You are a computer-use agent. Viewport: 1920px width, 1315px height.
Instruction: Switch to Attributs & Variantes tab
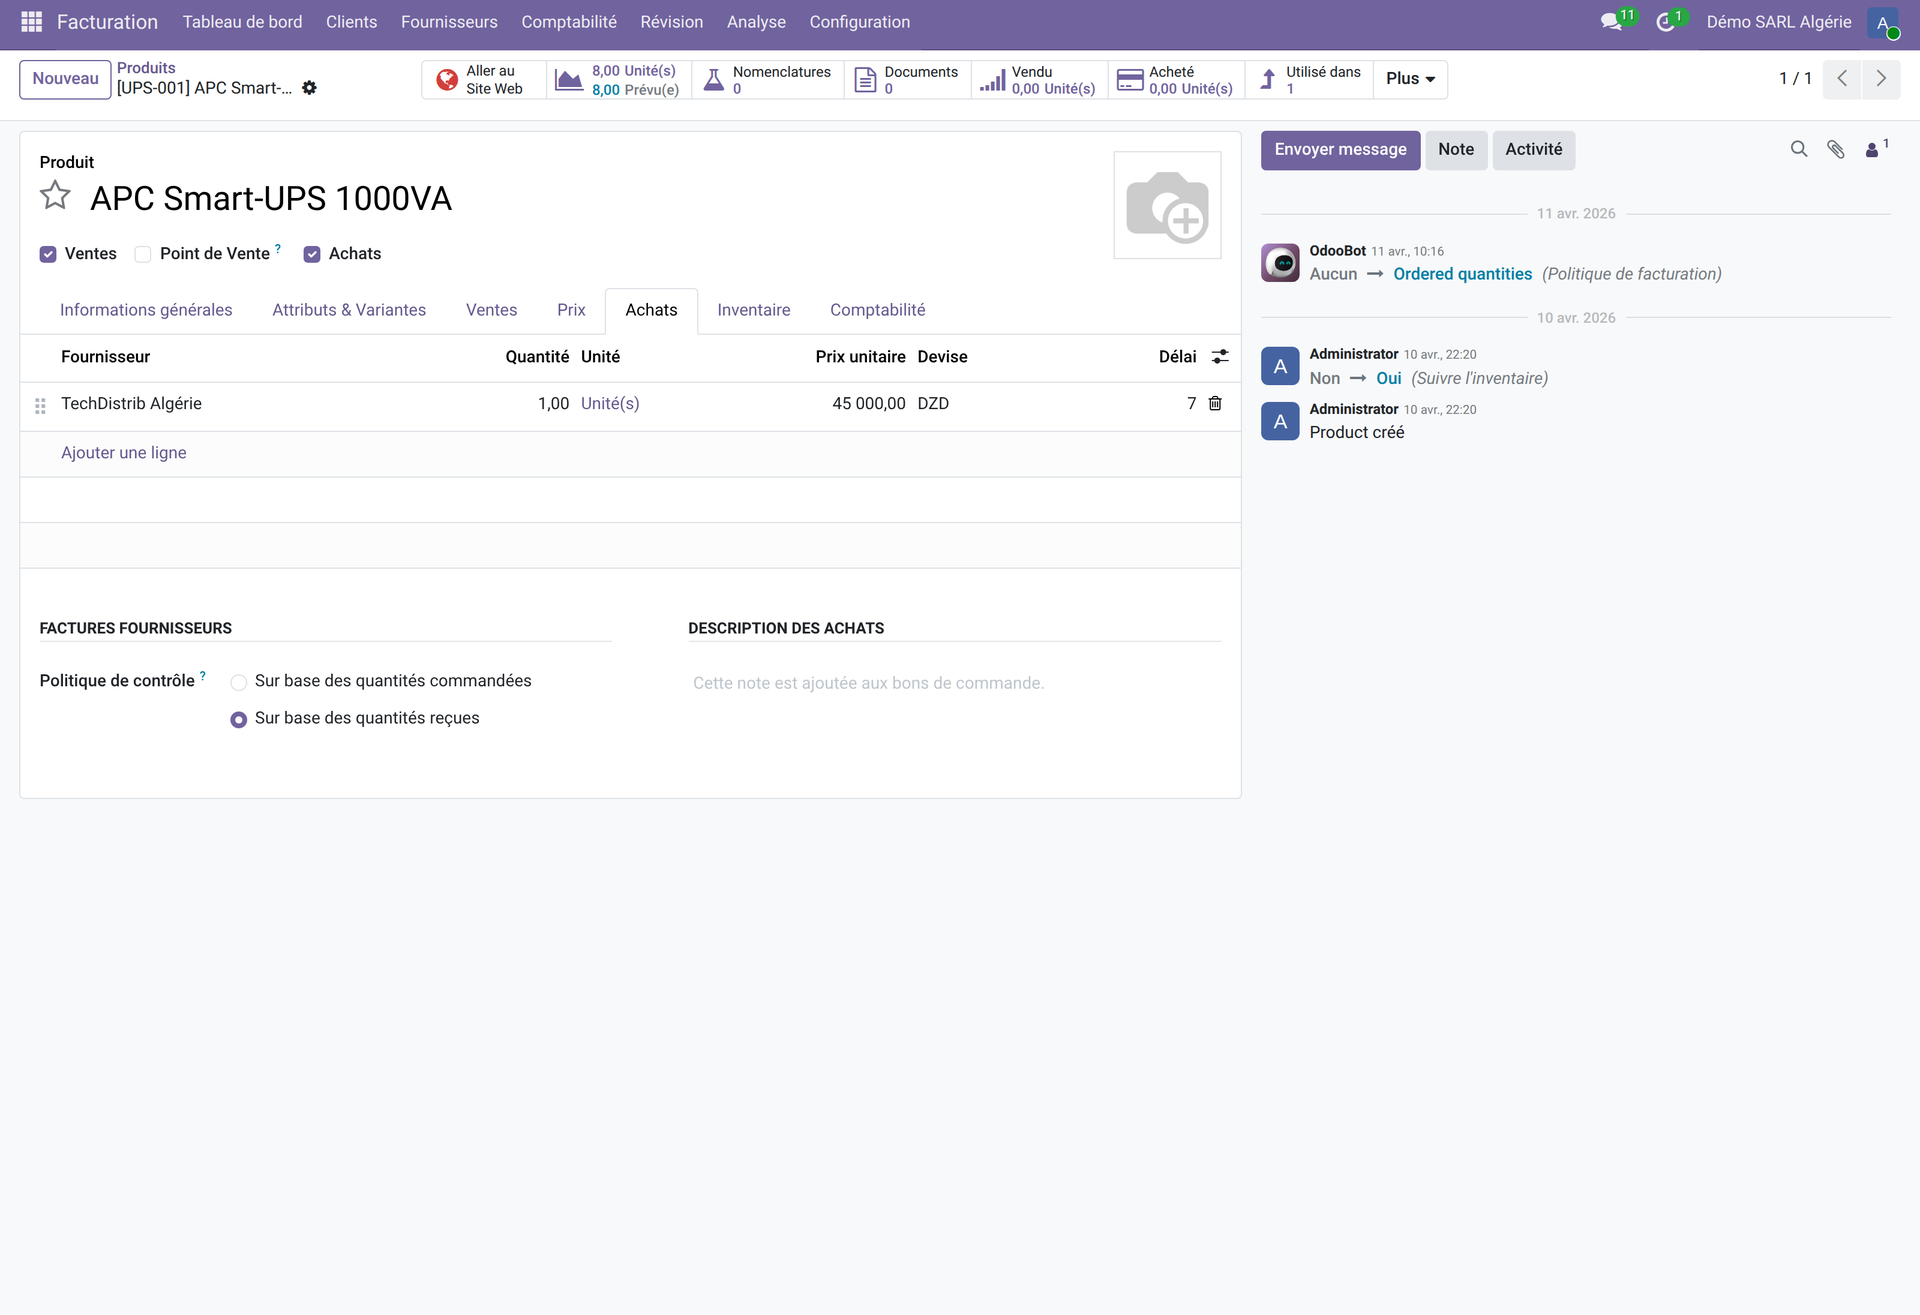349,311
